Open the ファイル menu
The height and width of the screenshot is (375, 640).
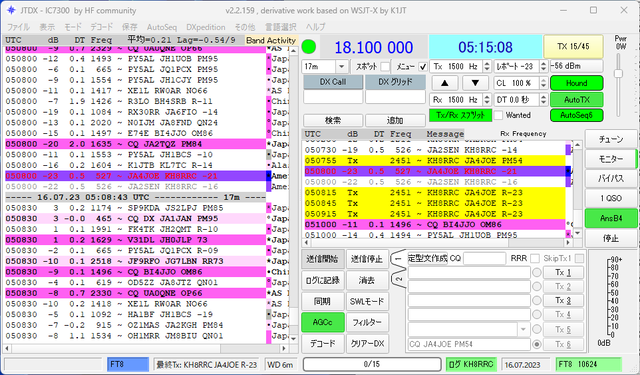(18, 27)
